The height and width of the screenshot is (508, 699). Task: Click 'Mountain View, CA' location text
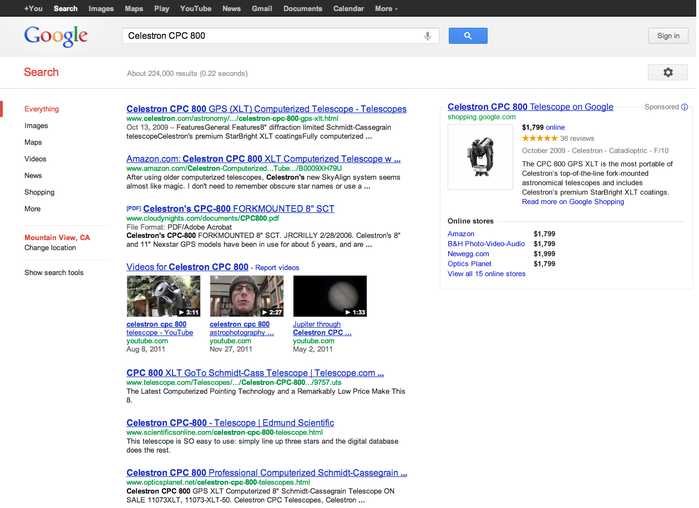coord(57,238)
